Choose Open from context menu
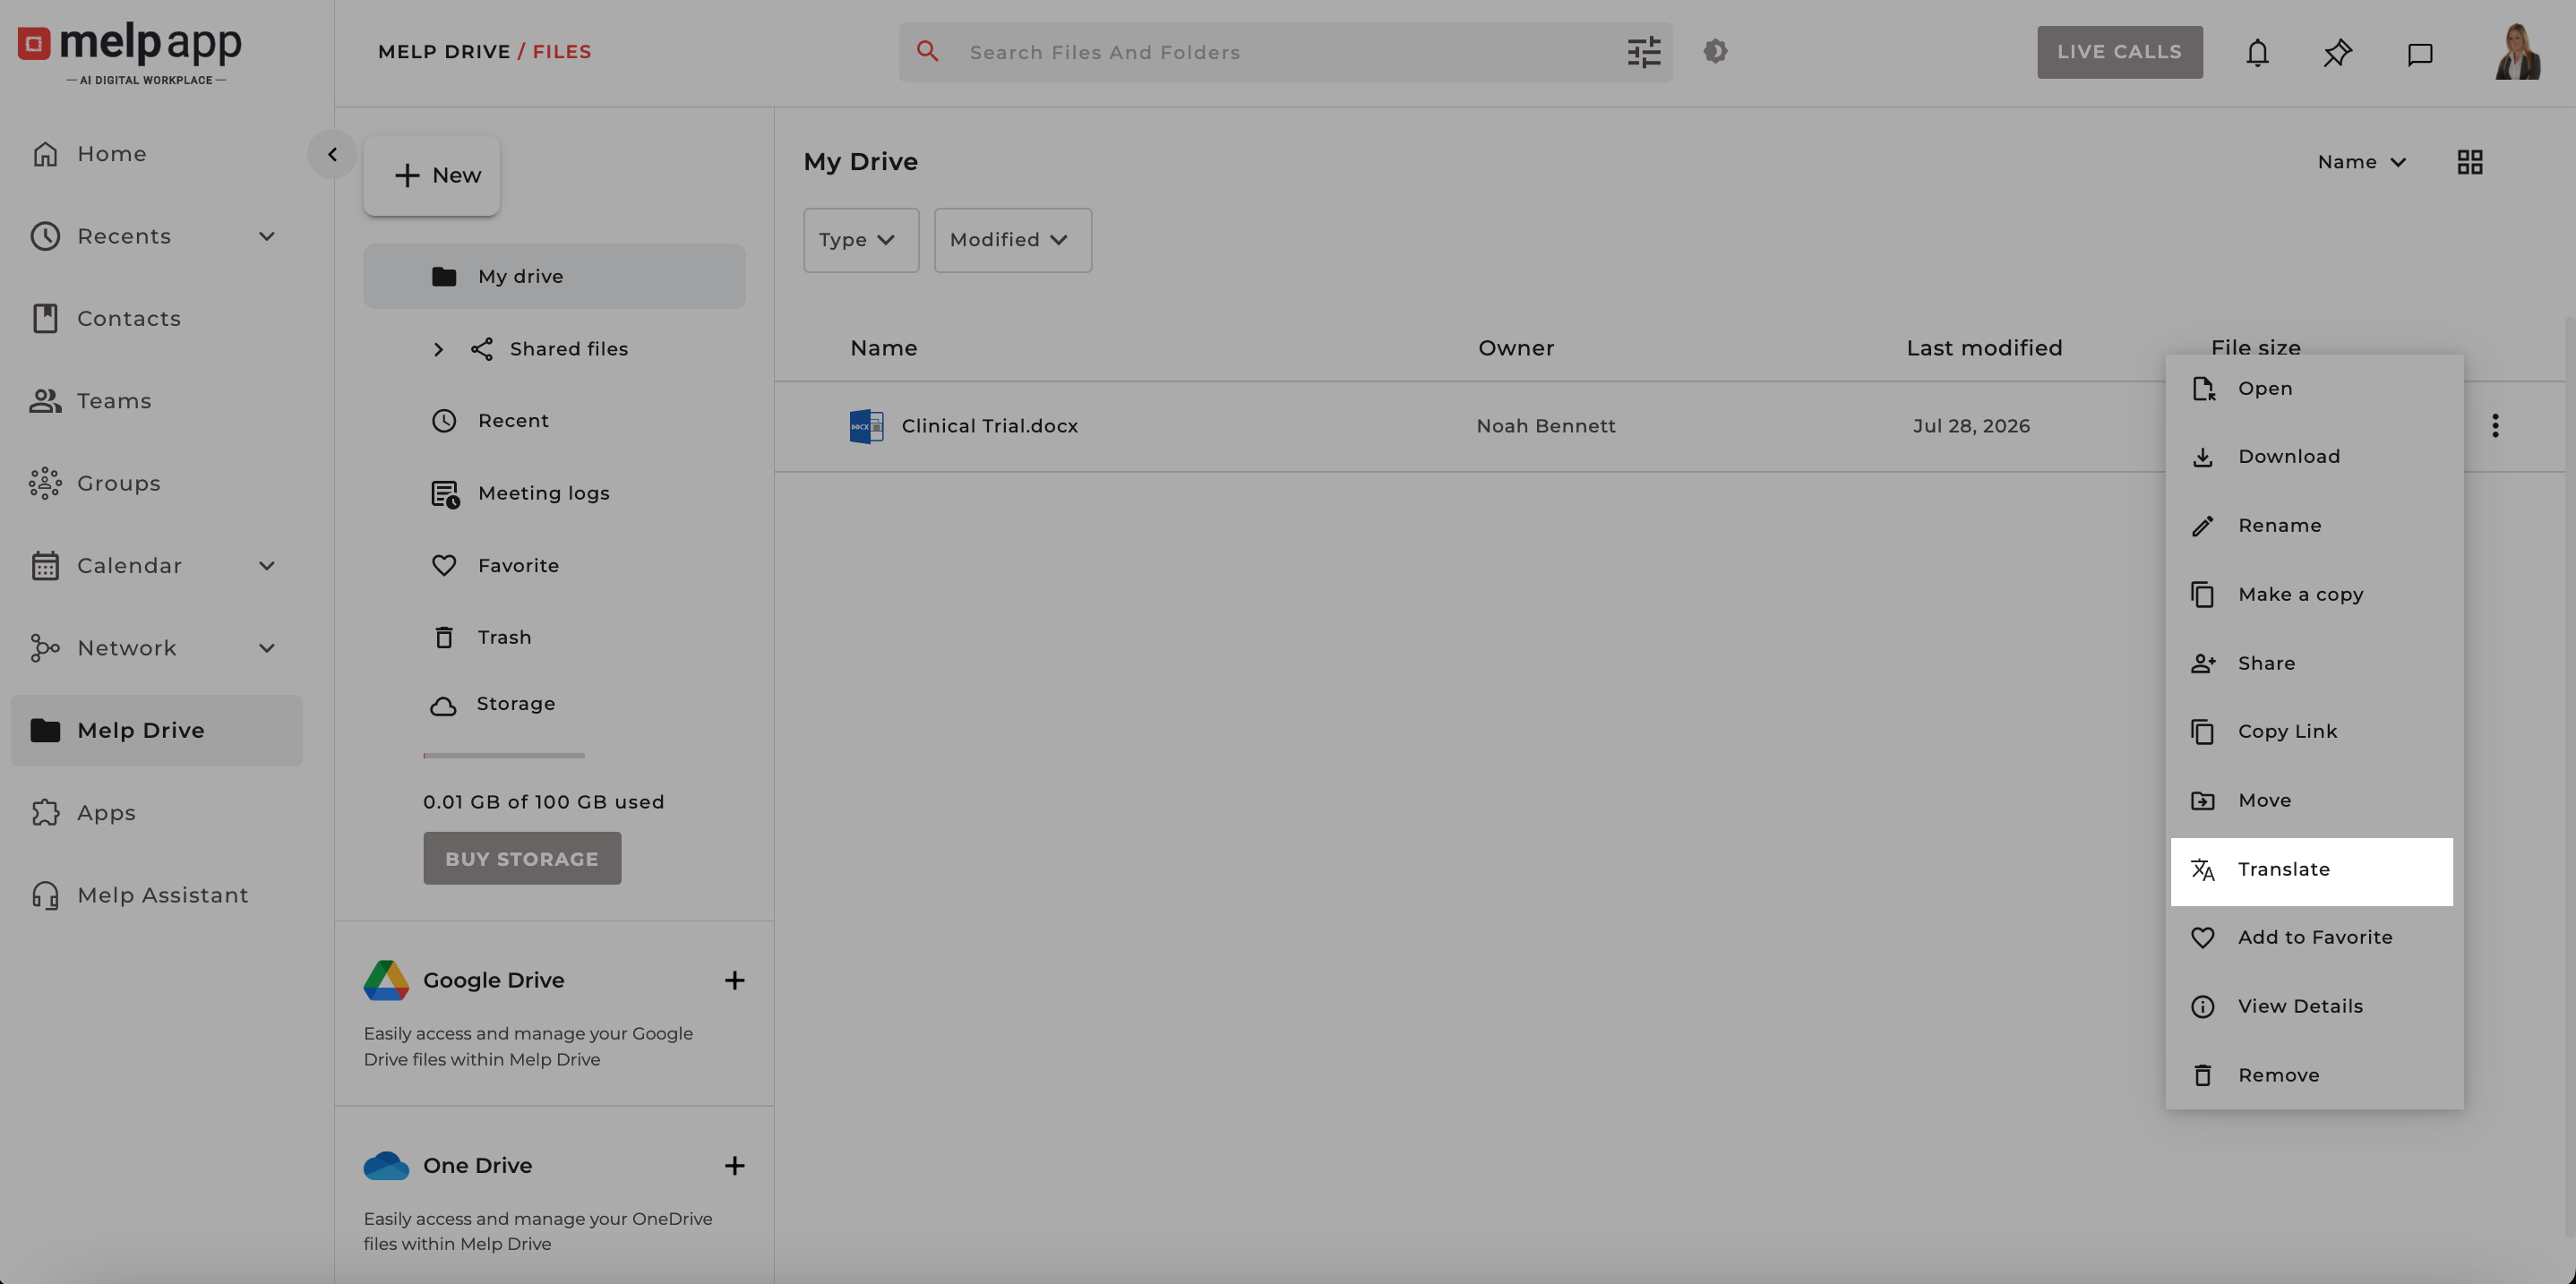The height and width of the screenshot is (1284, 2576). coord(2312,389)
